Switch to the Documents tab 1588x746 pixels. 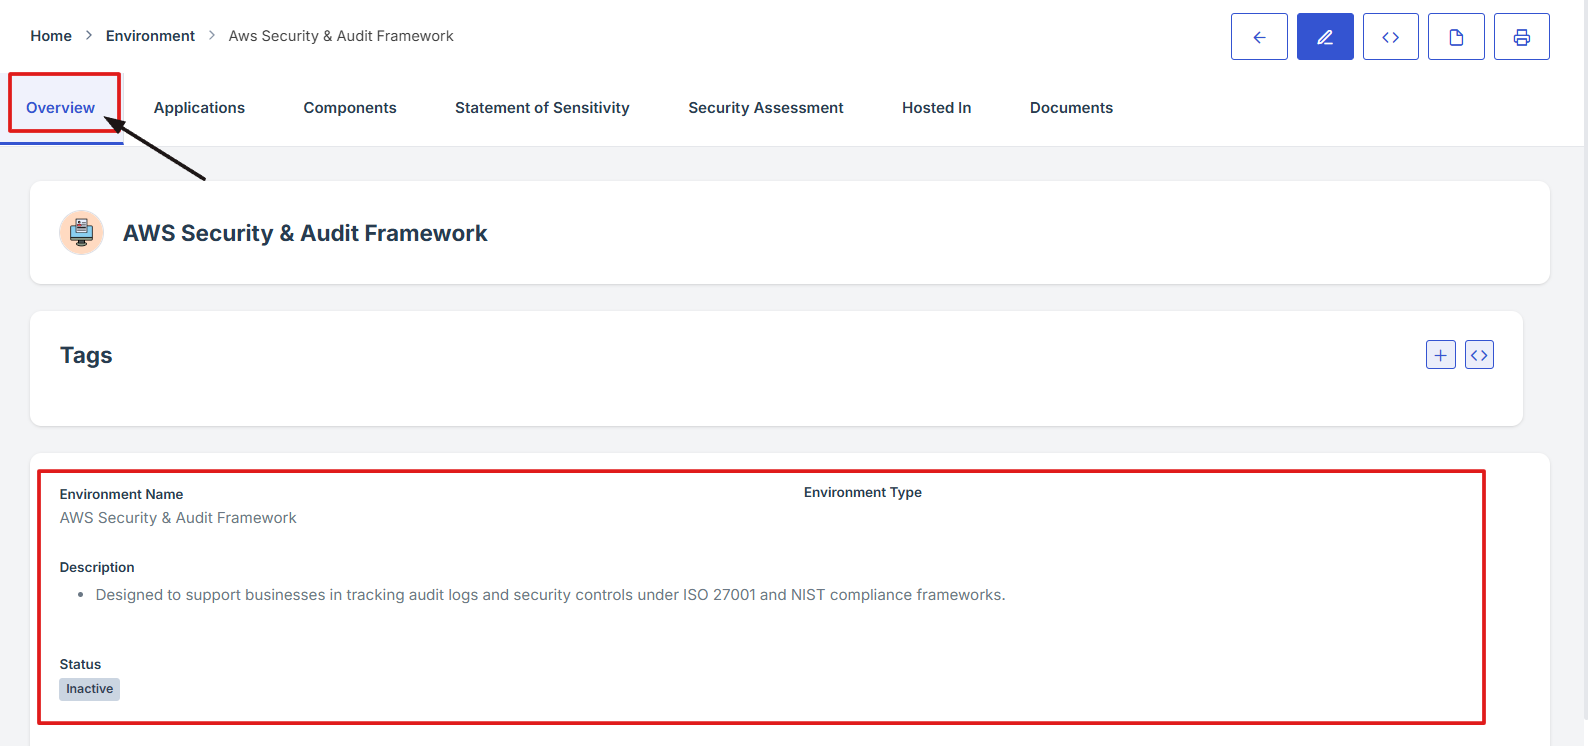1071,108
